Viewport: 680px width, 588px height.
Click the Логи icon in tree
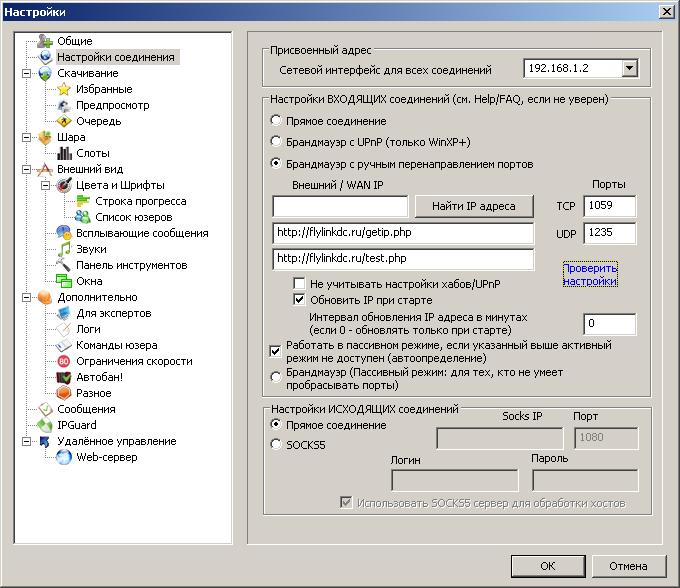click(64, 329)
